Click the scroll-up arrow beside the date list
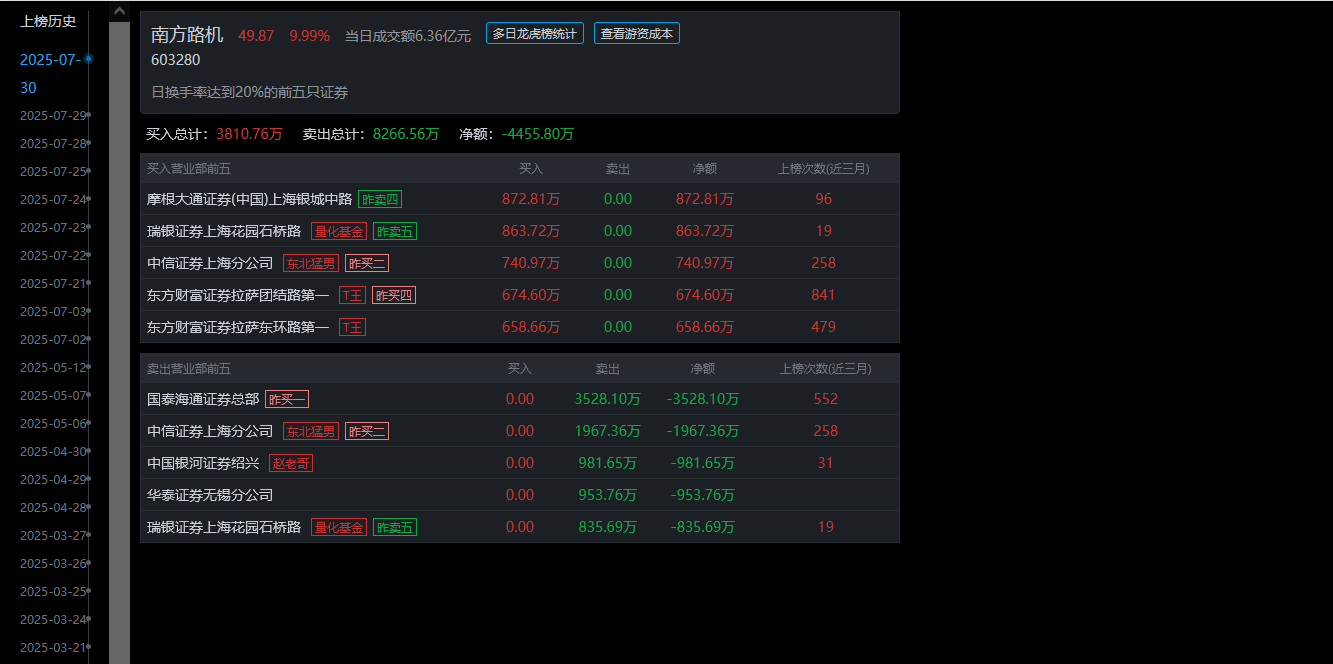1333x664 pixels. [x=119, y=11]
